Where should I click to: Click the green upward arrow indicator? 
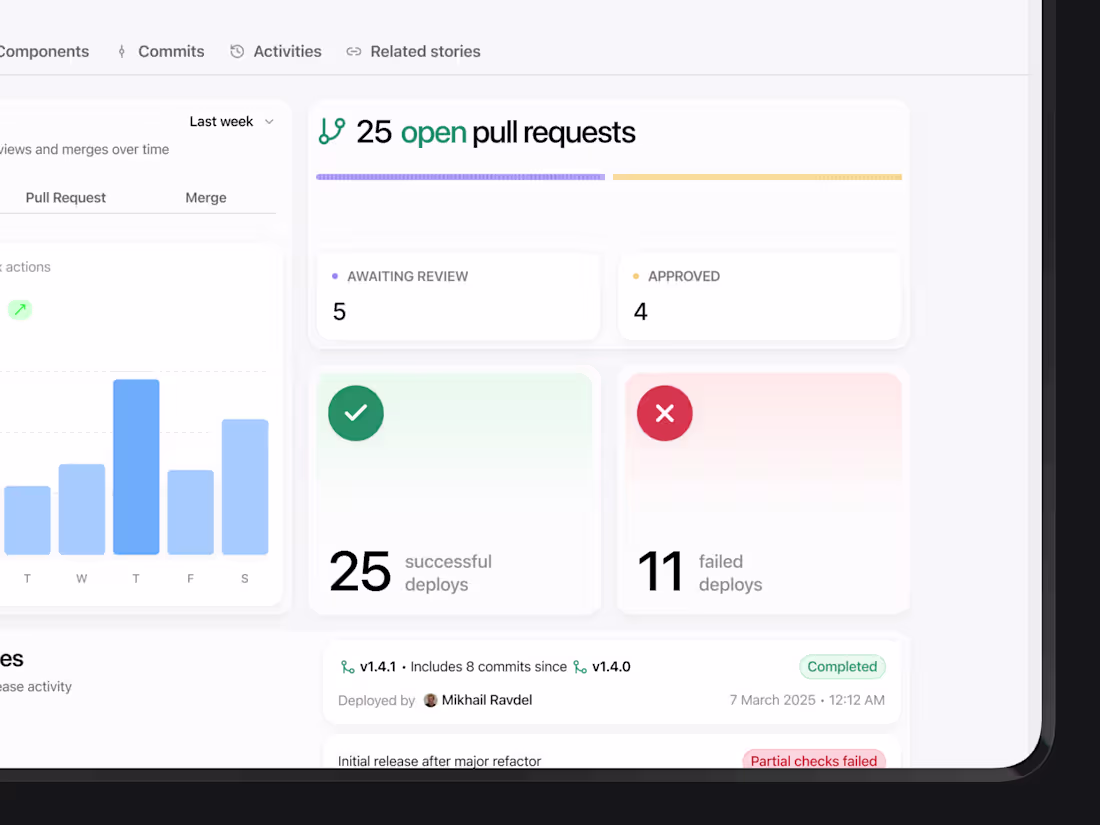coord(20,309)
